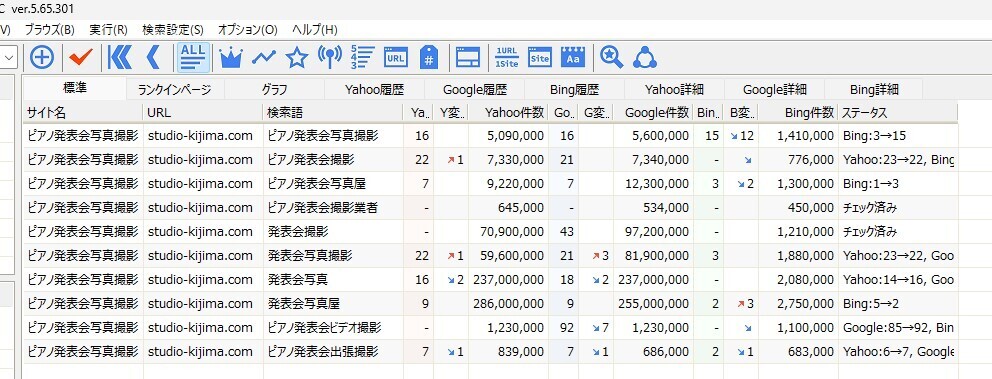This screenshot has width=992, height=379.
Task: Click the panel layout window icon
Action: [468, 58]
